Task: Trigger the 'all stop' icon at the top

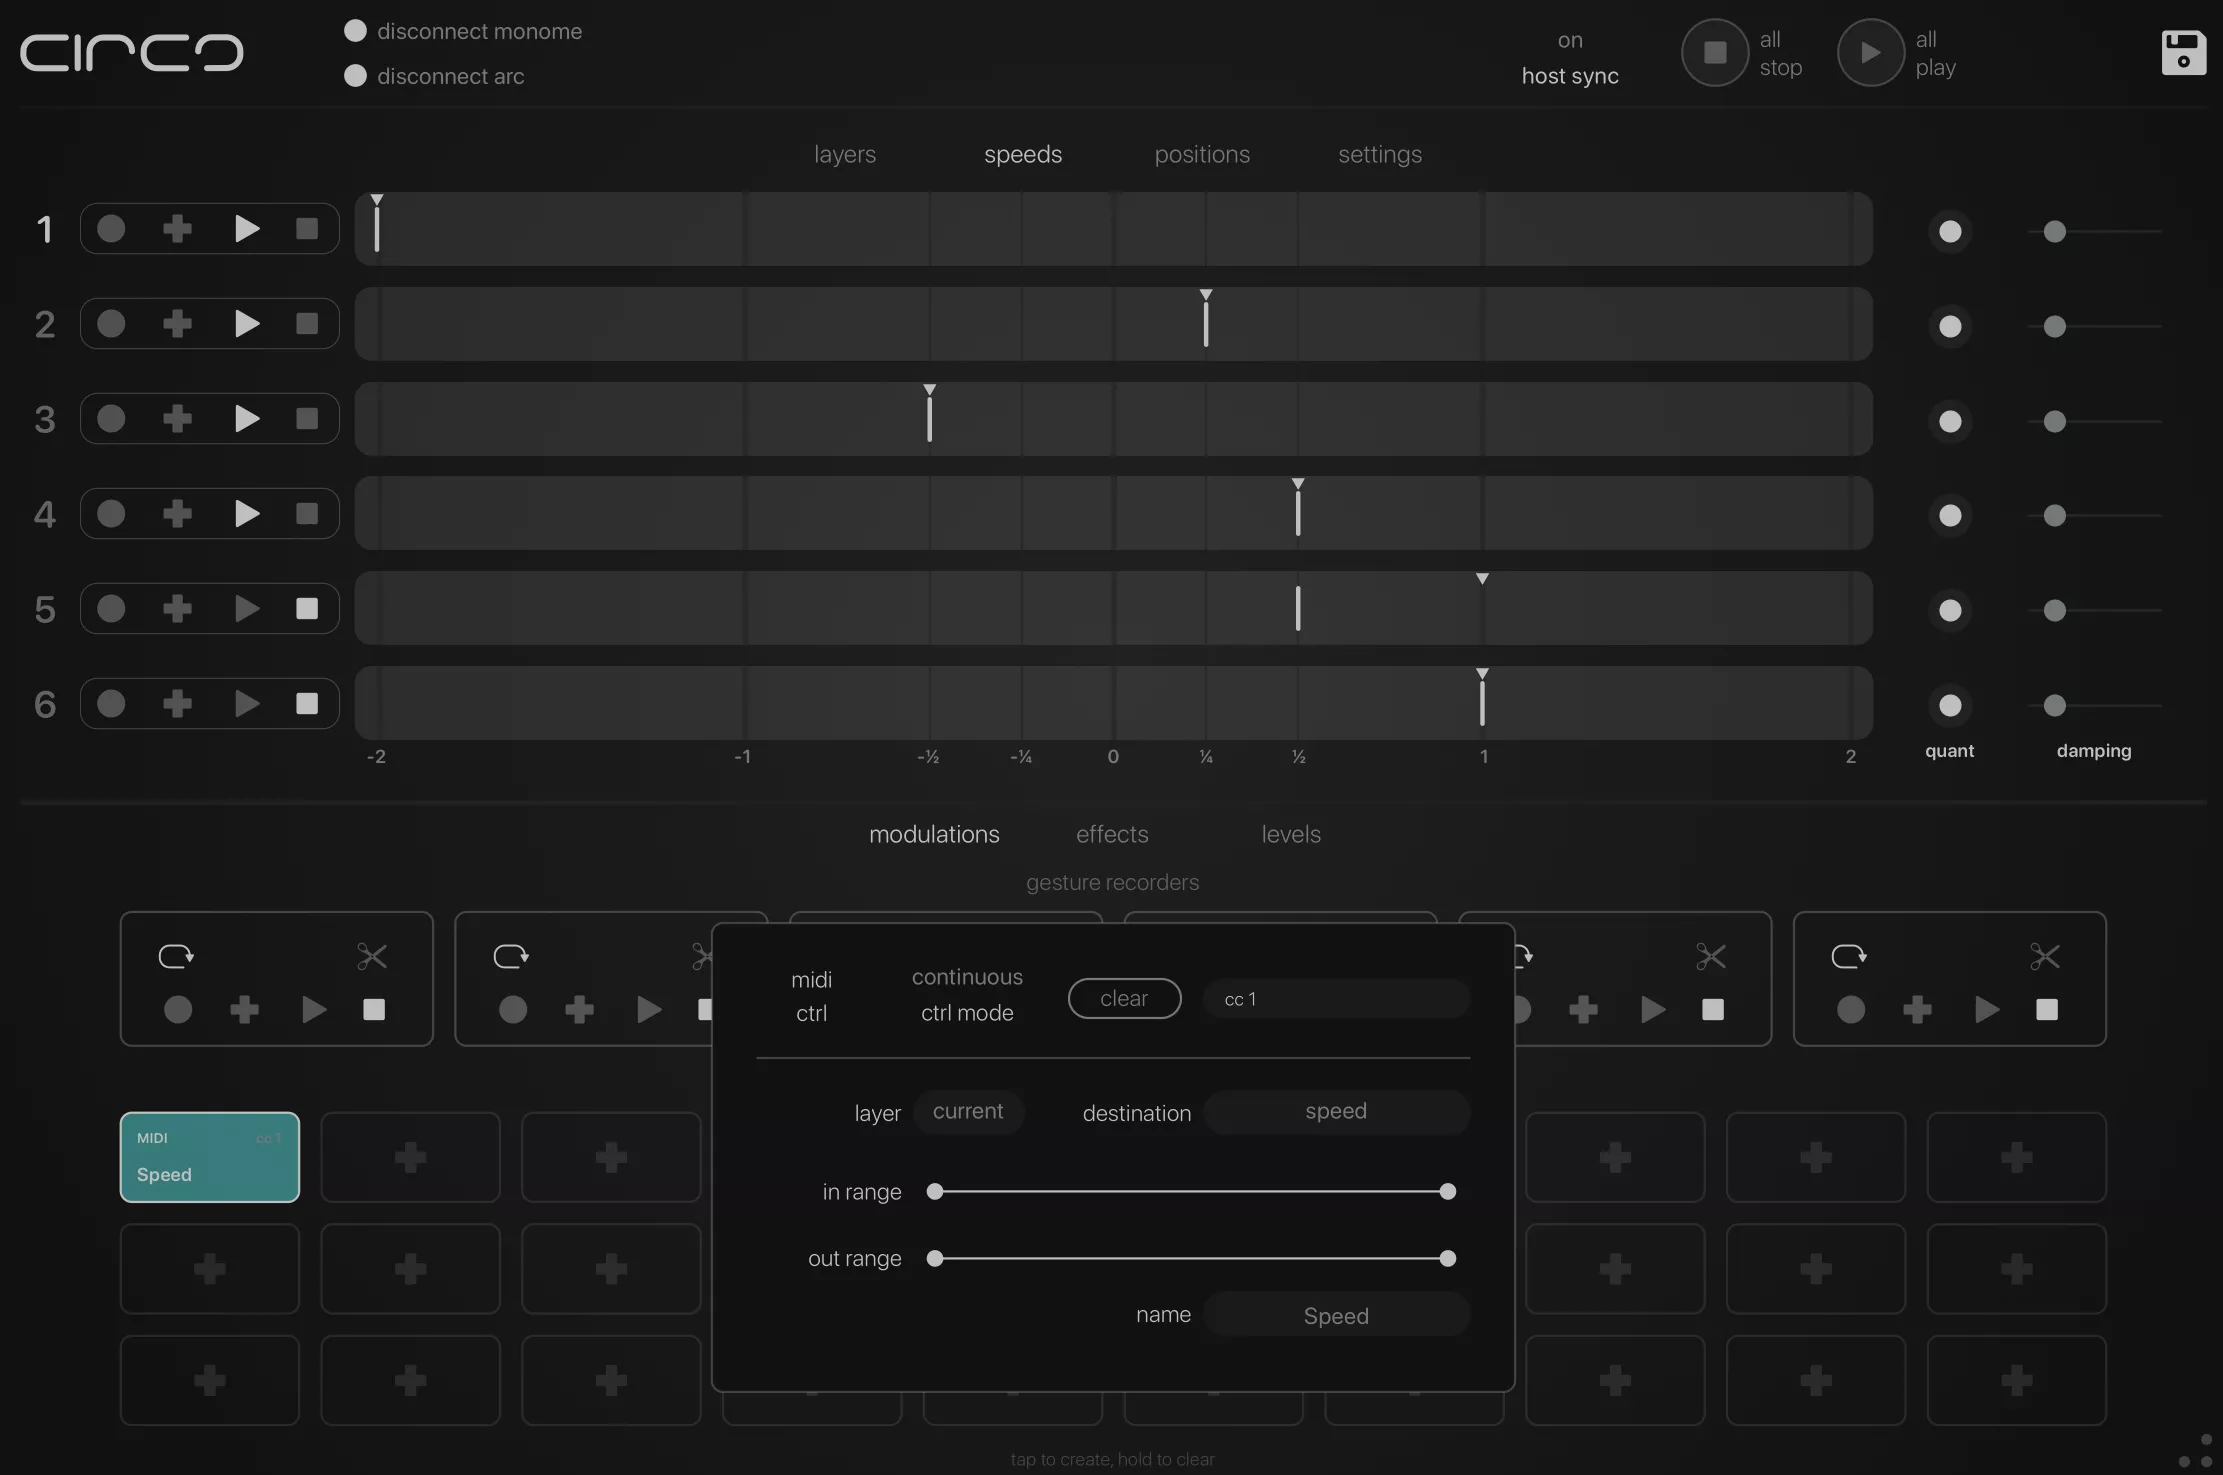Action: point(1714,52)
